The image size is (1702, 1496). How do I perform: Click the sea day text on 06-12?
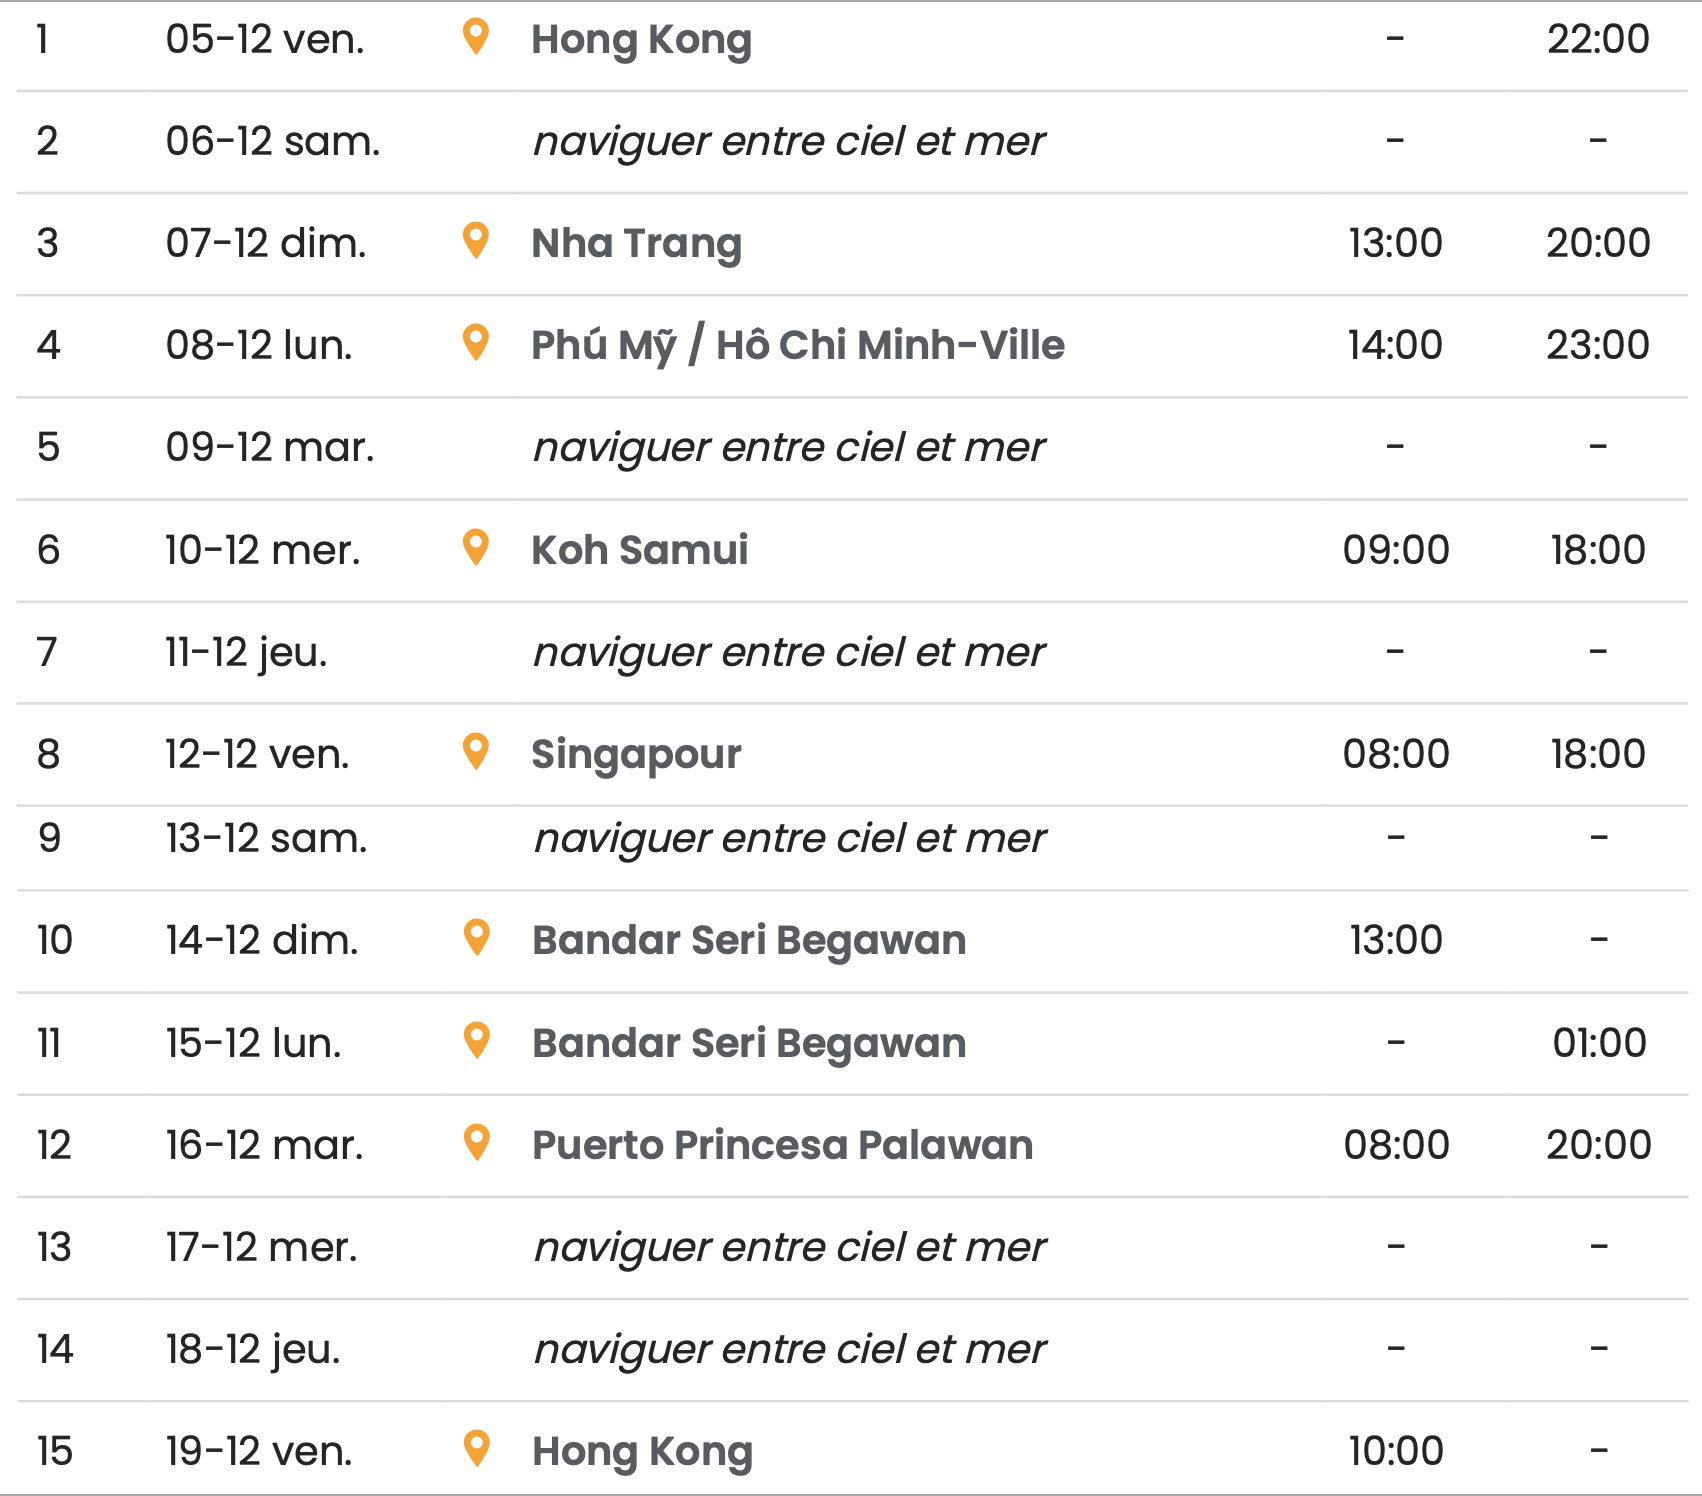pos(789,141)
